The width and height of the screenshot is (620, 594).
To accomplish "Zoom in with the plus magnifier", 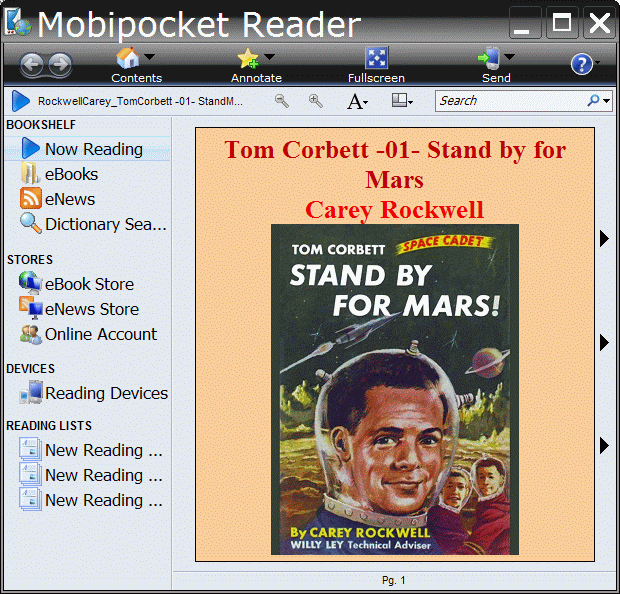I will coord(316,101).
